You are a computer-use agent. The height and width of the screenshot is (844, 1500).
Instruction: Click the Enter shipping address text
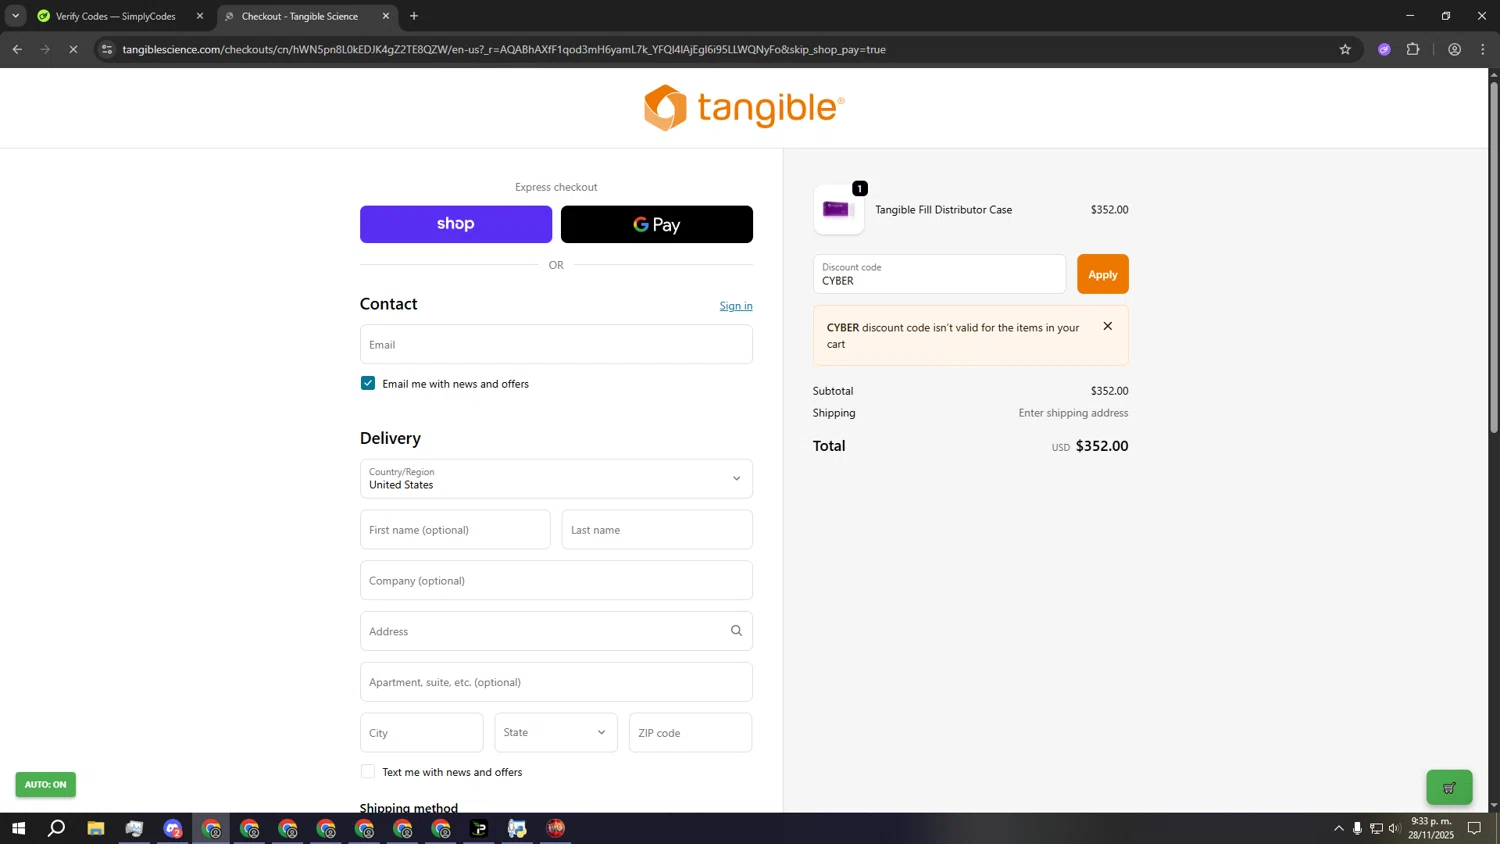[x=1073, y=413]
